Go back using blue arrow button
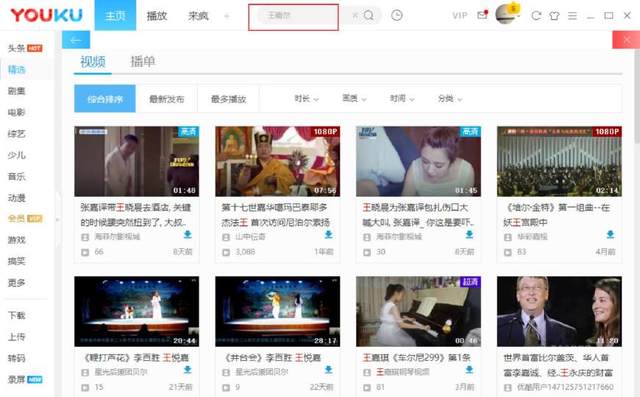 [76, 40]
